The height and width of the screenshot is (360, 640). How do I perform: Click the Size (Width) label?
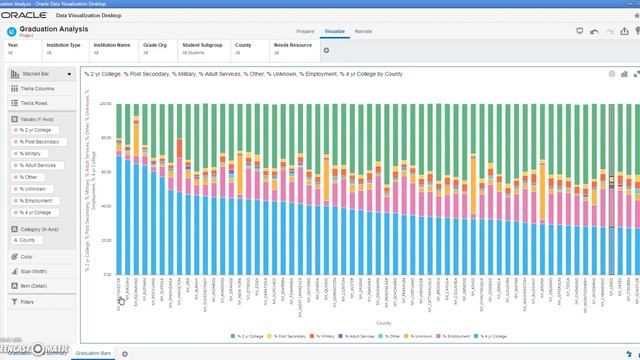pyautogui.click(x=34, y=272)
